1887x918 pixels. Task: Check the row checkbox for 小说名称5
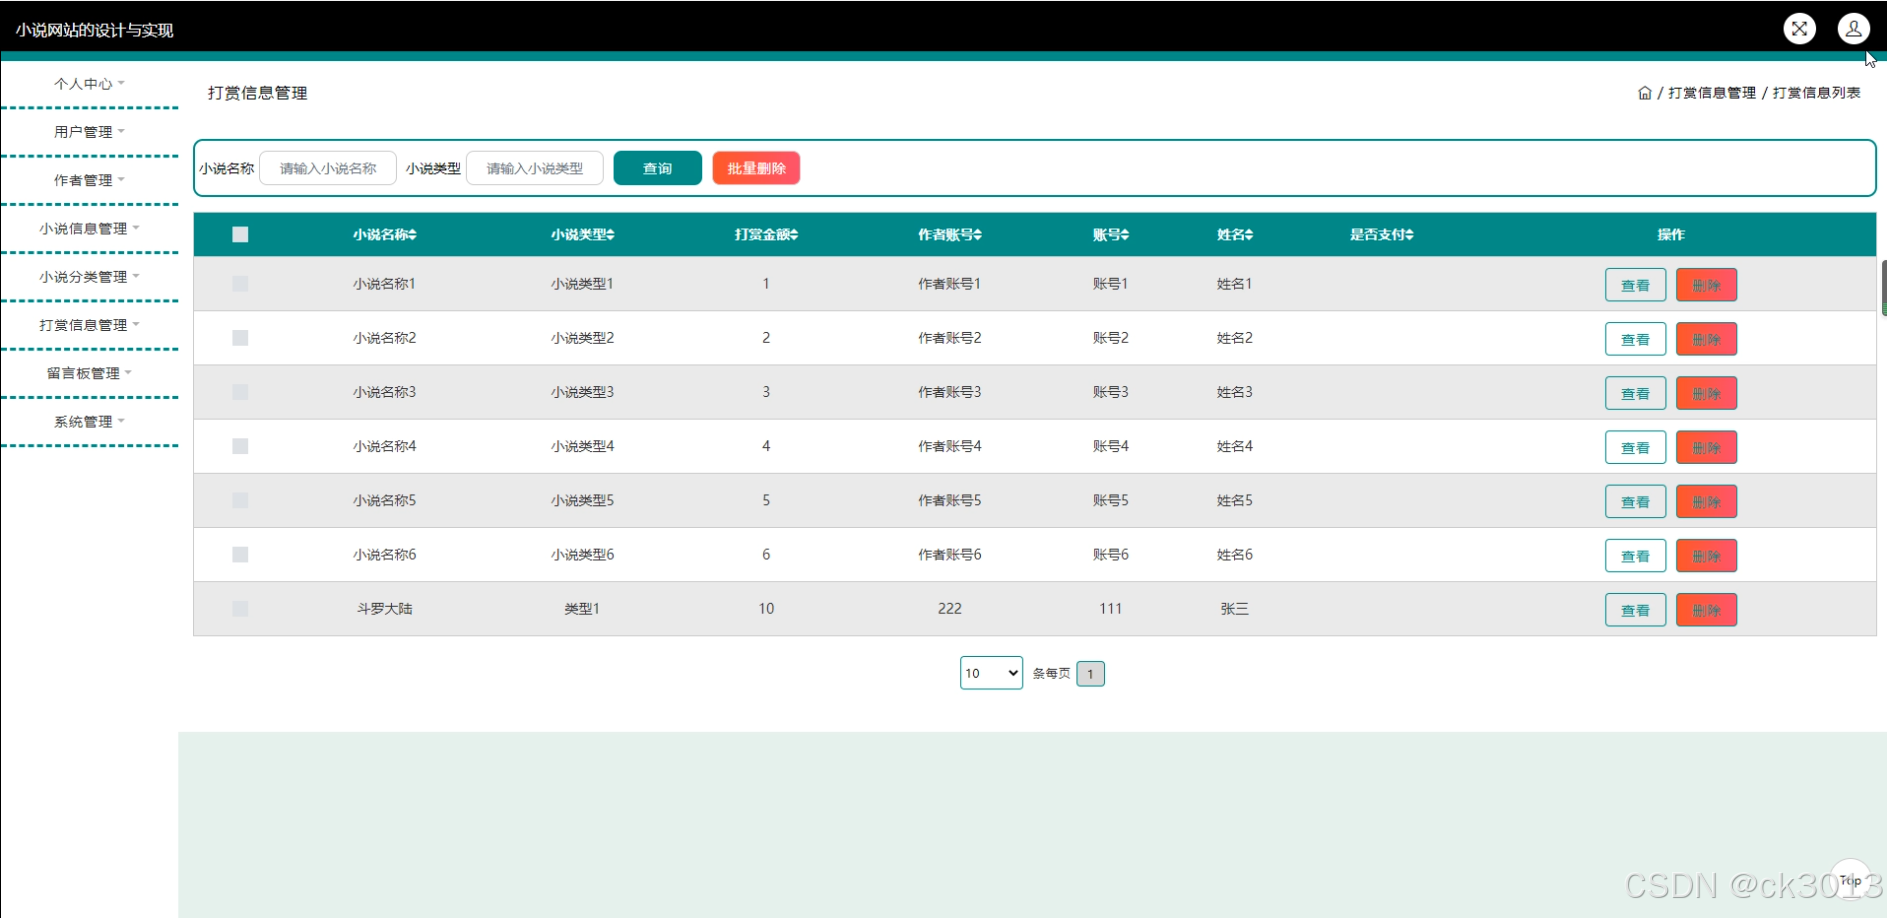240,500
